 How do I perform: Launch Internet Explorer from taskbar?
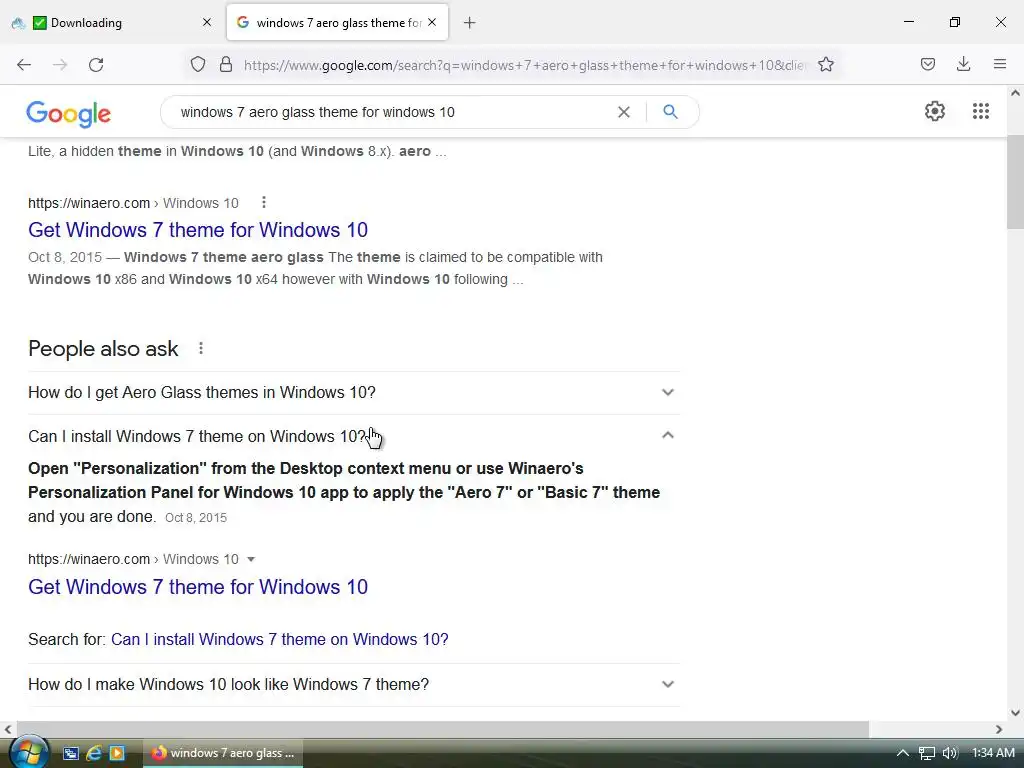coord(94,753)
